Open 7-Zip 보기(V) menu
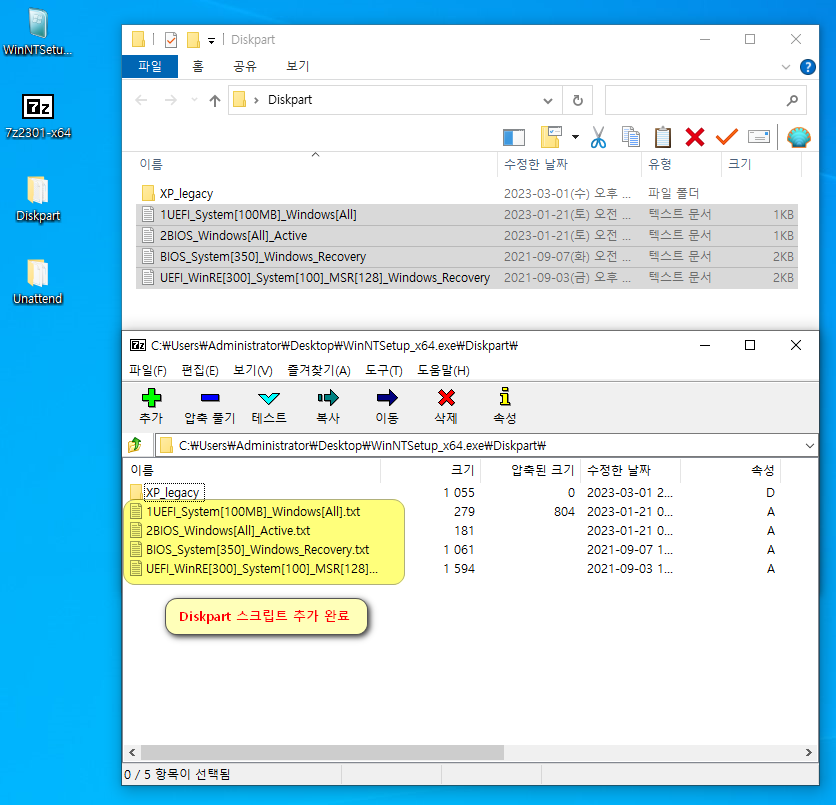836x805 pixels. click(x=253, y=371)
